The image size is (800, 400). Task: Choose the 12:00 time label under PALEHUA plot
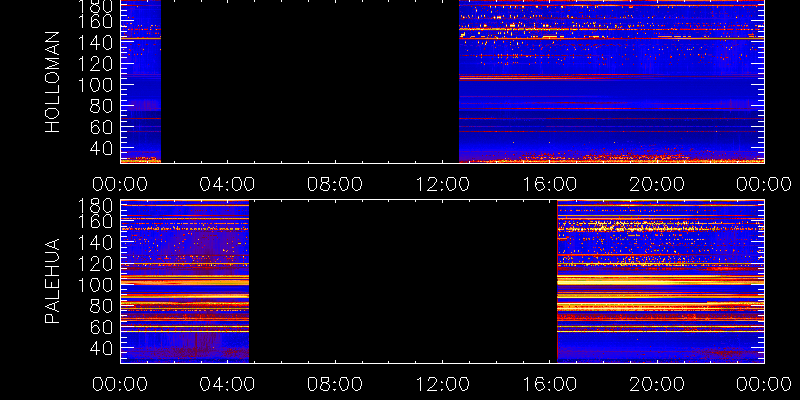pyautogui.click(x=442, y=384)
